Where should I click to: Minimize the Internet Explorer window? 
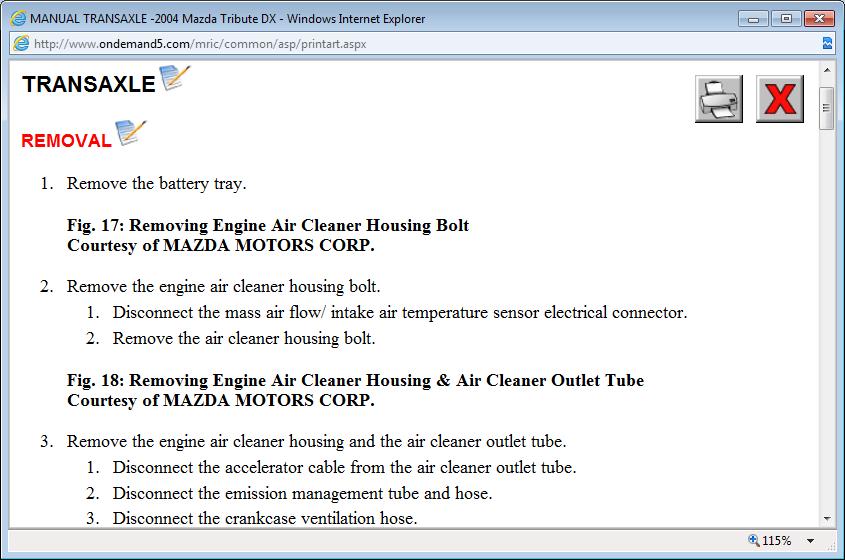pyautogui.click(x=753, y=19)
